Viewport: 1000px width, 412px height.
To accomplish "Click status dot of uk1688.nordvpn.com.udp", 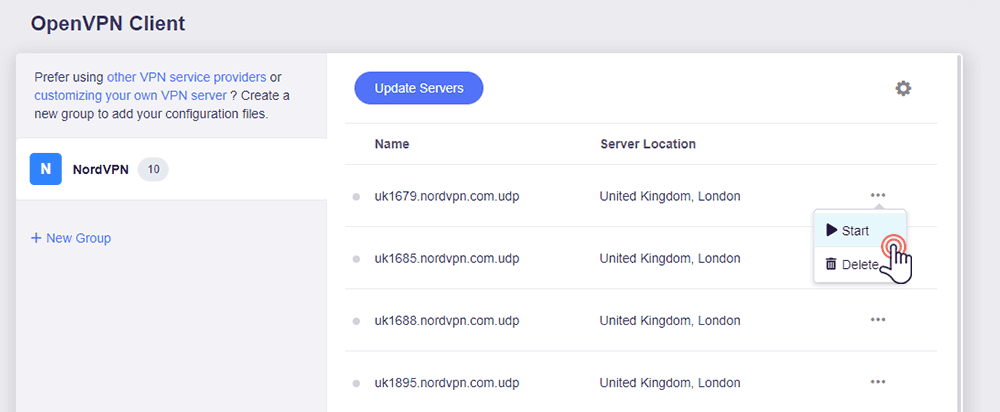I will 356,321.
